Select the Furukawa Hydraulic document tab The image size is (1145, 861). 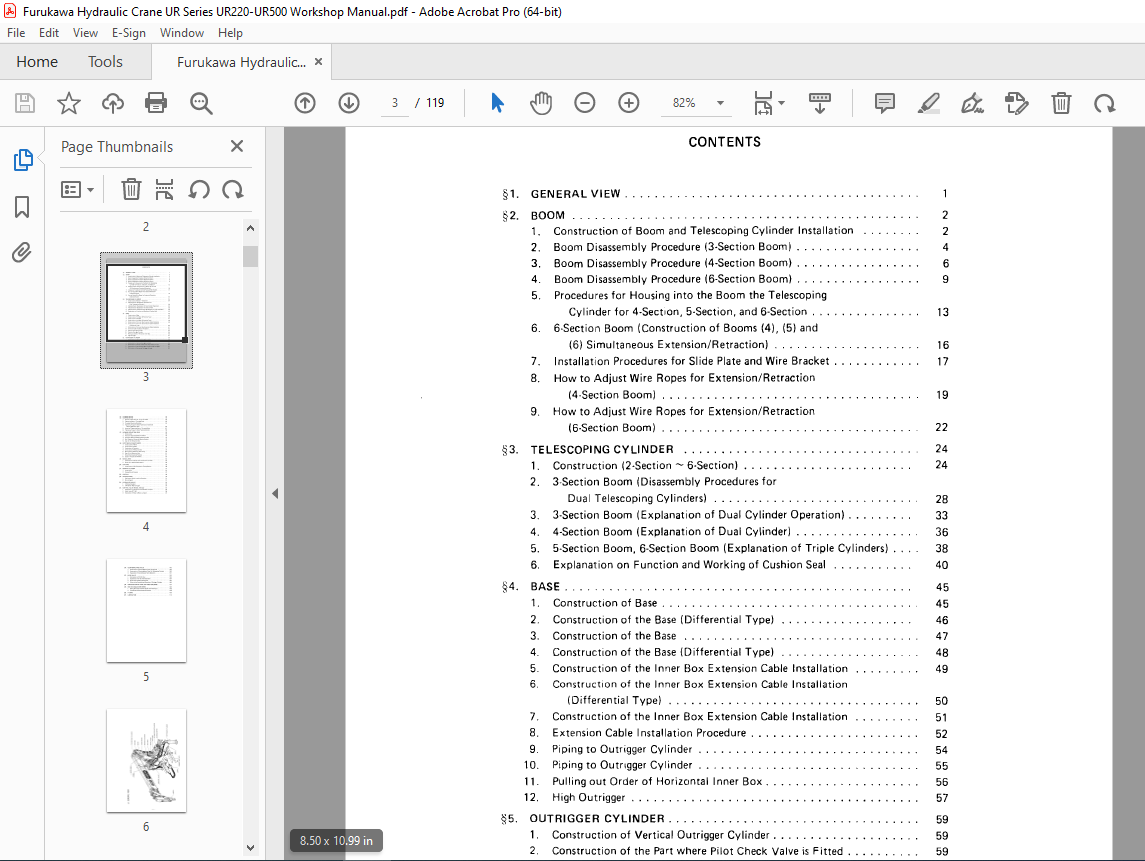241,62
